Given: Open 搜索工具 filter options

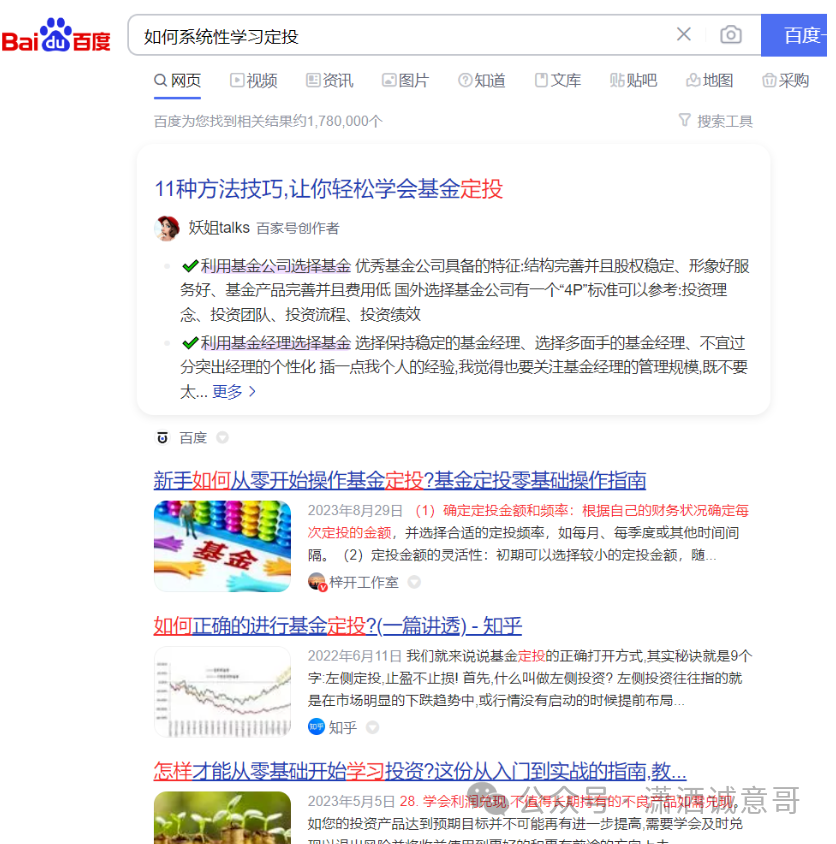Looking at the screenshot, I should click(715, 121).
